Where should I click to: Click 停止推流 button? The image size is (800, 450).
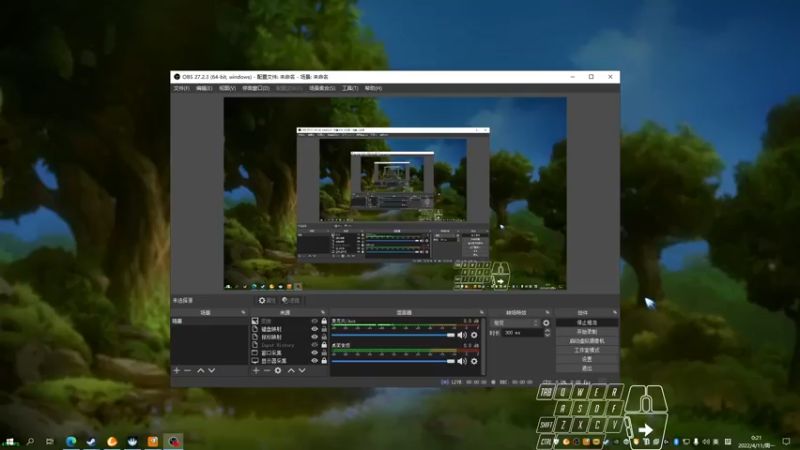coord(587,323)
